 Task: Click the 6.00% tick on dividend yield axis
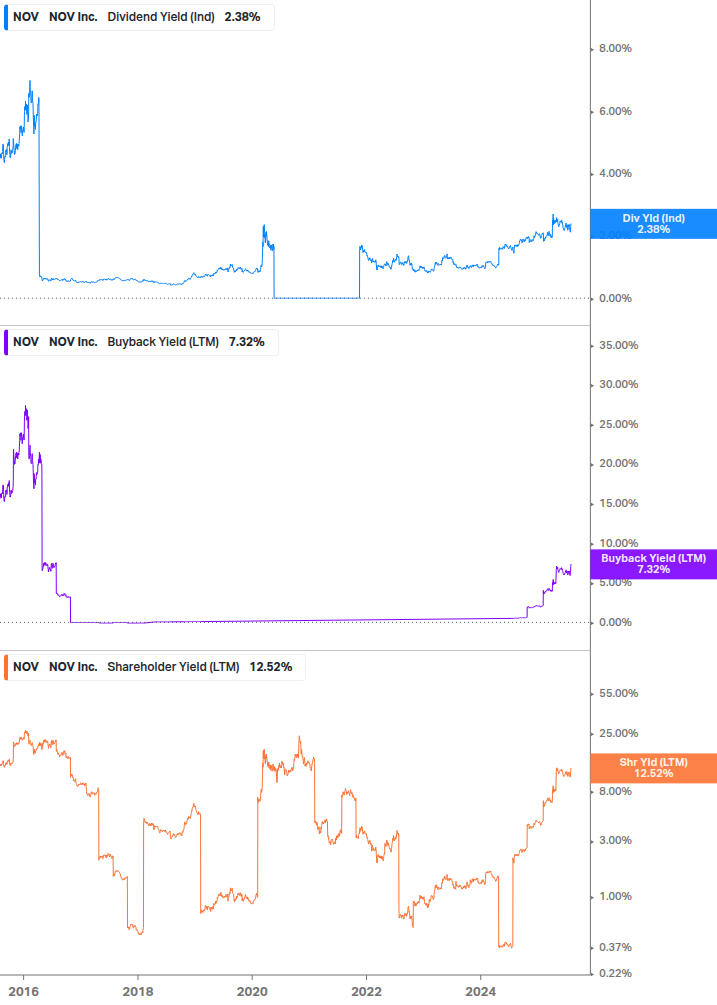click(x=615, y=111)
